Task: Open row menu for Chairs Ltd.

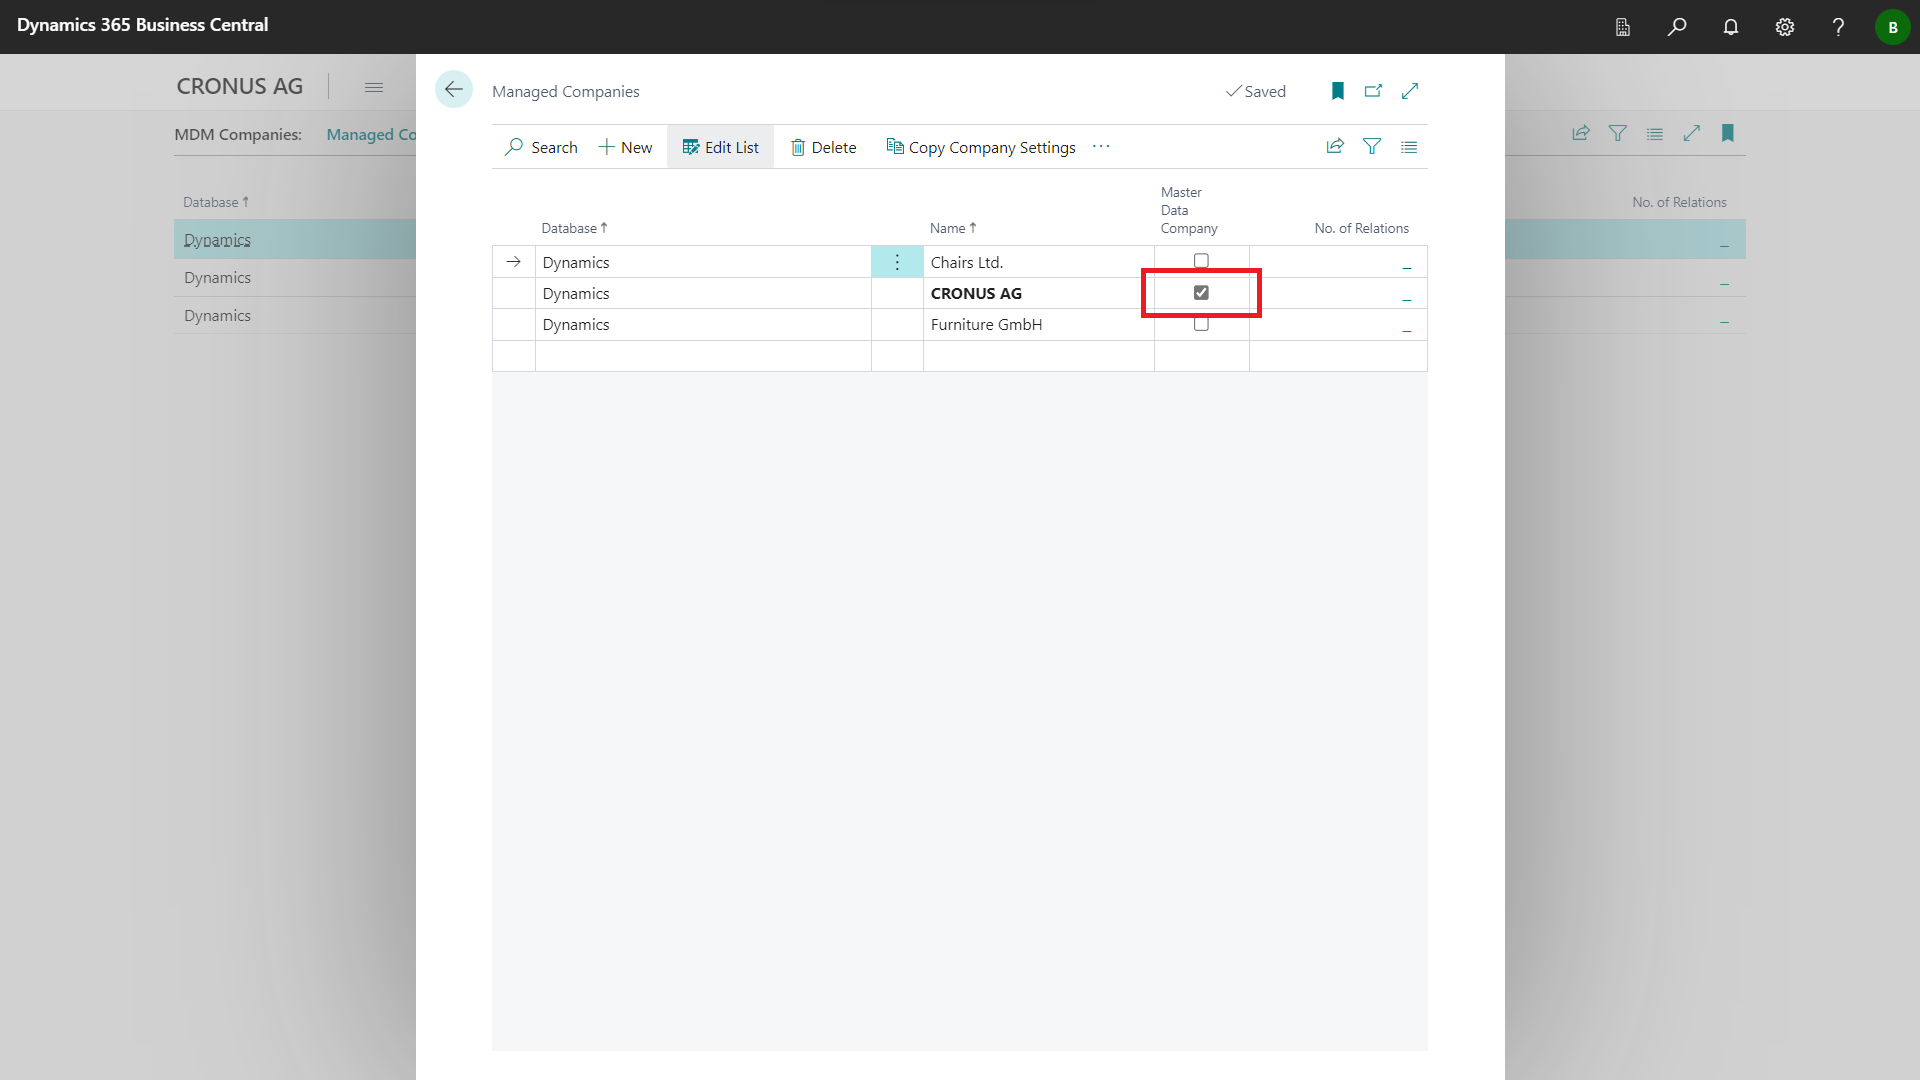Action: (x=897, y=262)
